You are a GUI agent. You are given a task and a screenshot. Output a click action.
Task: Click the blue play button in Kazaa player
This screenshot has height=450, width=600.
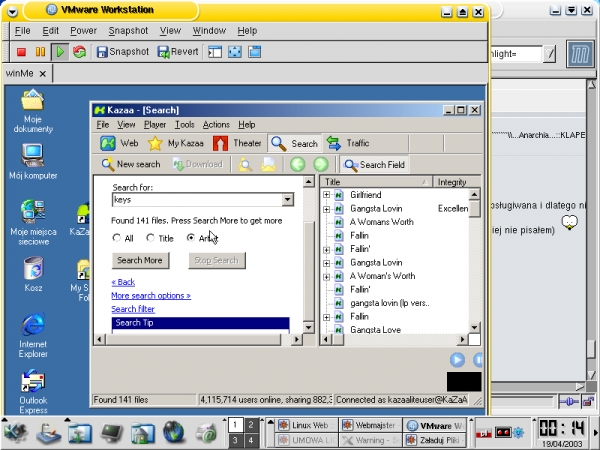click(x=457, y=360)
